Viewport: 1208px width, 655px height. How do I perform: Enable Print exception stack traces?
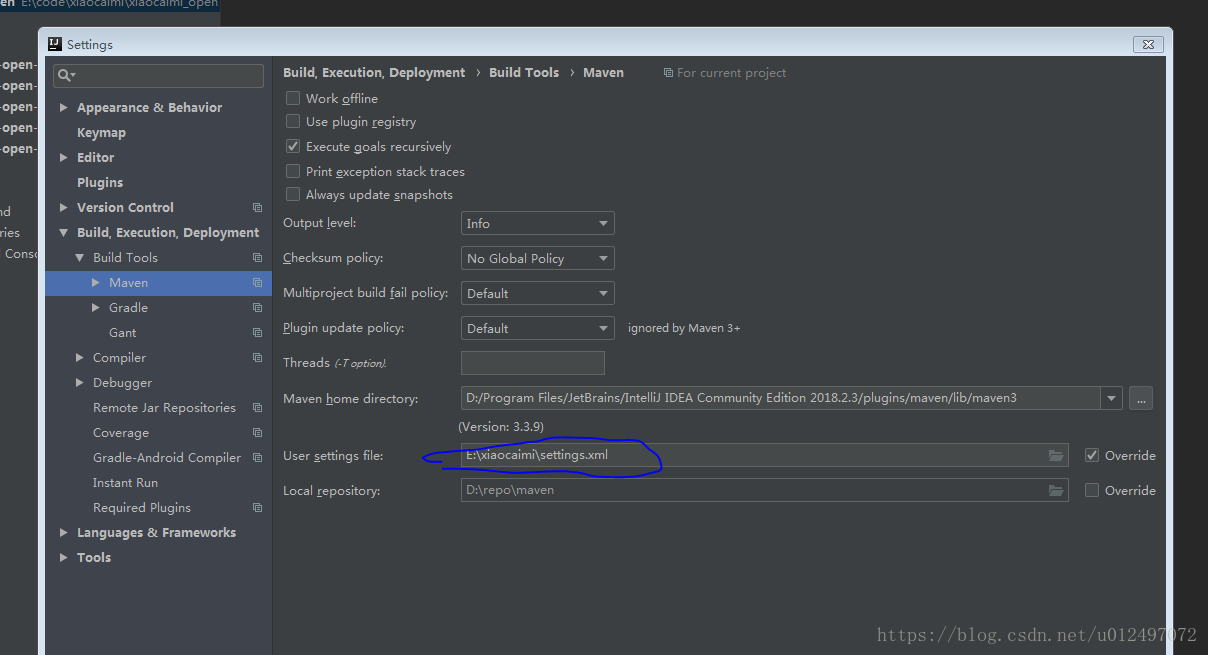point(293,171)
